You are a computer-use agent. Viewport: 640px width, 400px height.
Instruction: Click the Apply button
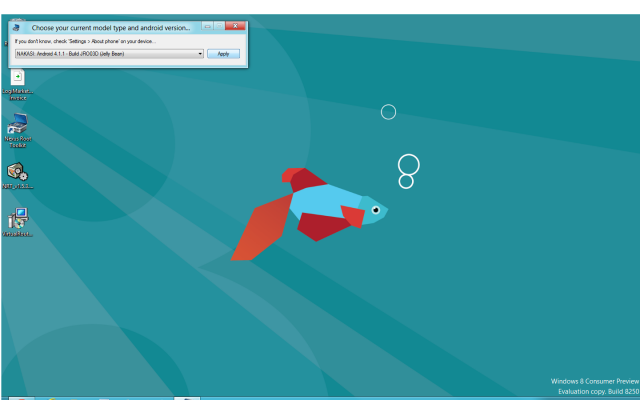pyautogui.click(x=223, y=54)
